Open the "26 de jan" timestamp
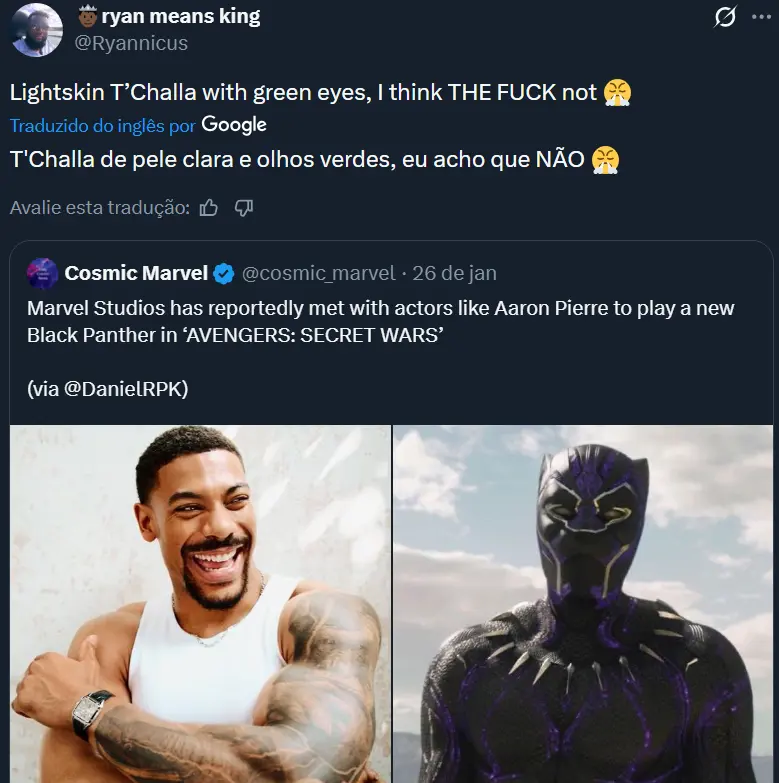The image size is (779, 783). click(455, 273)
